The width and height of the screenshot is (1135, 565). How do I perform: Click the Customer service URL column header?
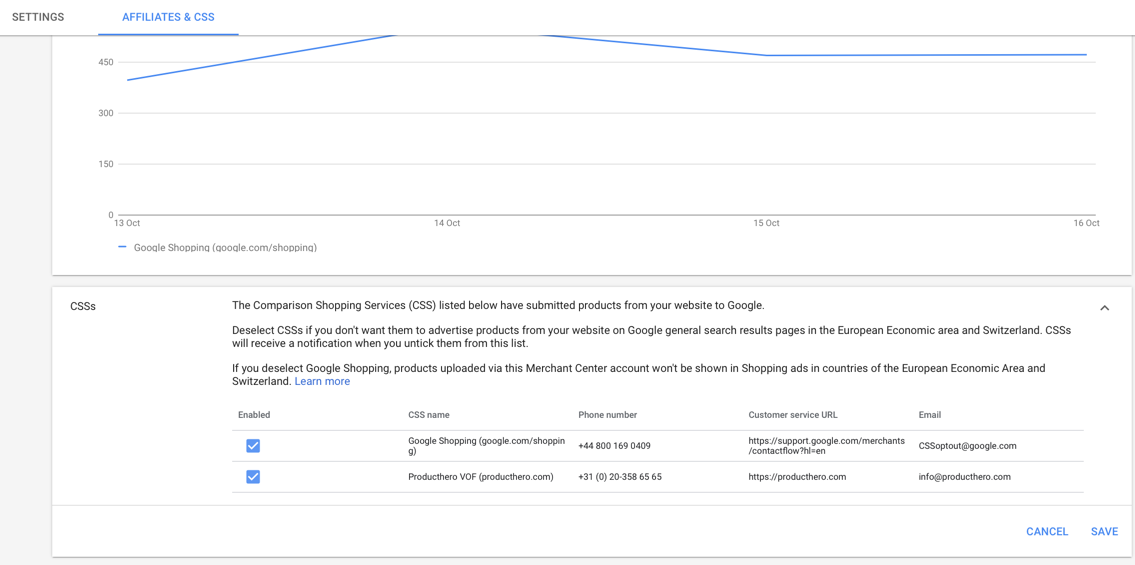point(792,415)
